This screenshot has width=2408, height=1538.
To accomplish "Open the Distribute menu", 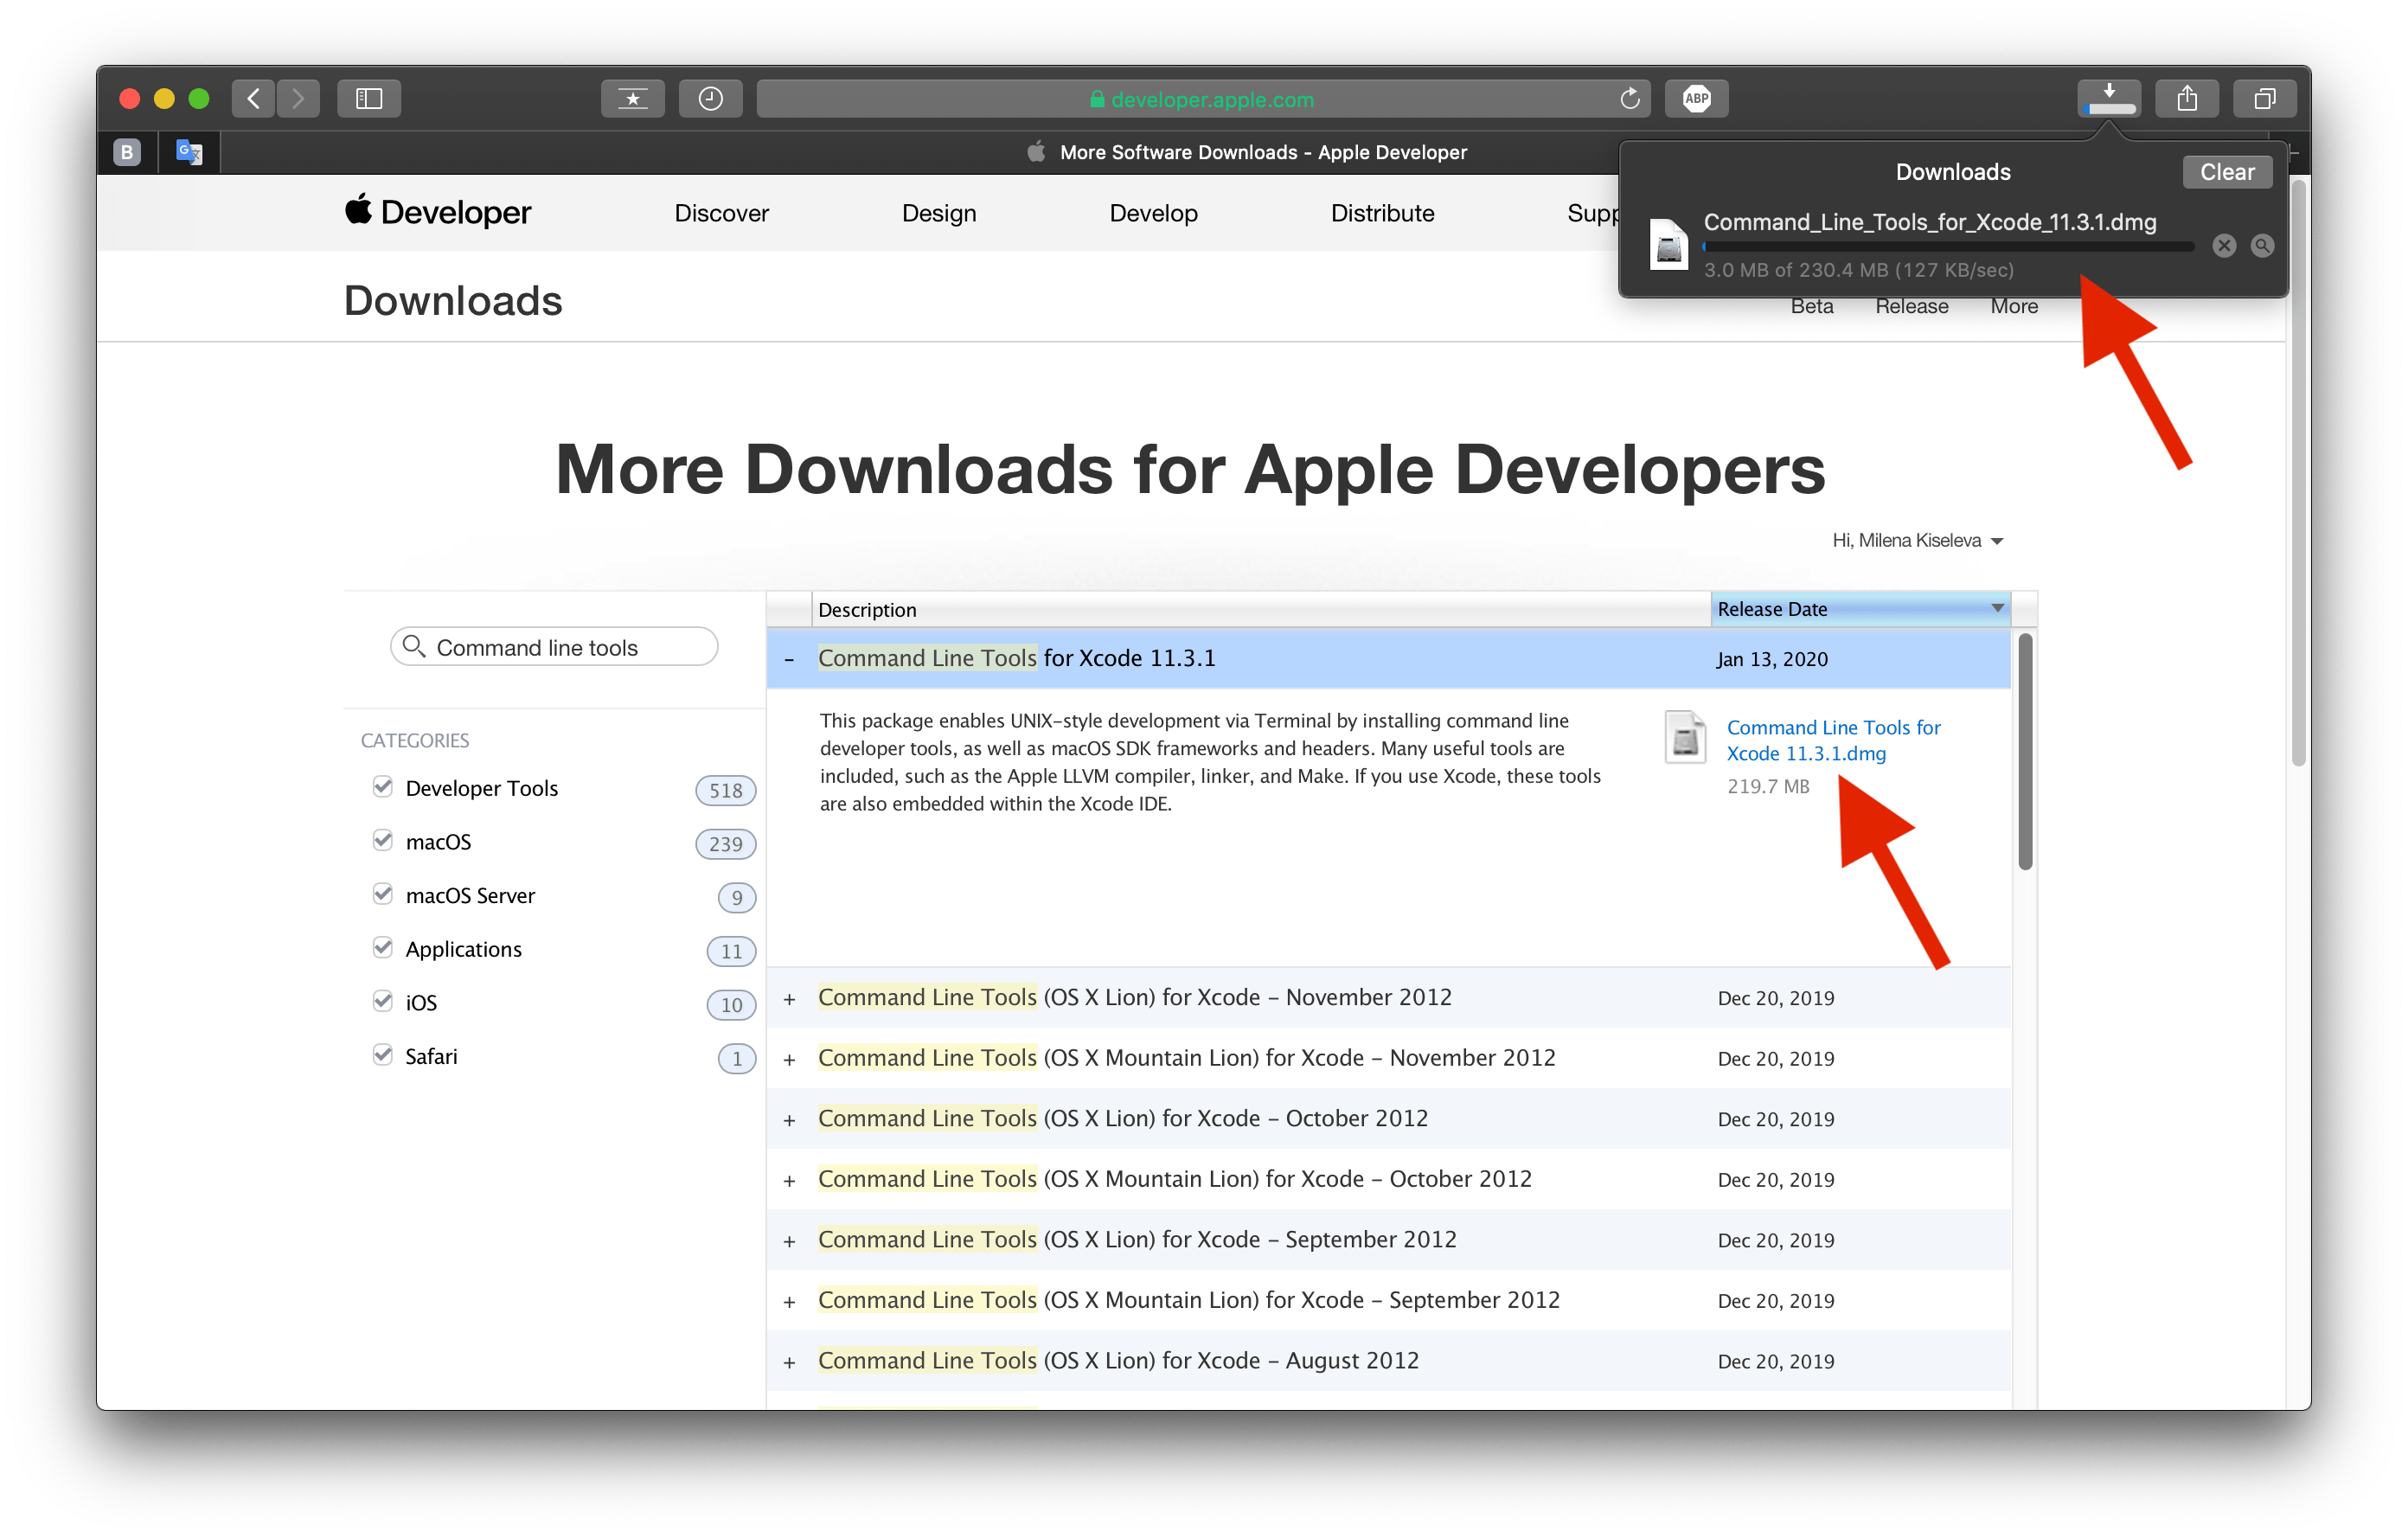I will coord(1382,213).
